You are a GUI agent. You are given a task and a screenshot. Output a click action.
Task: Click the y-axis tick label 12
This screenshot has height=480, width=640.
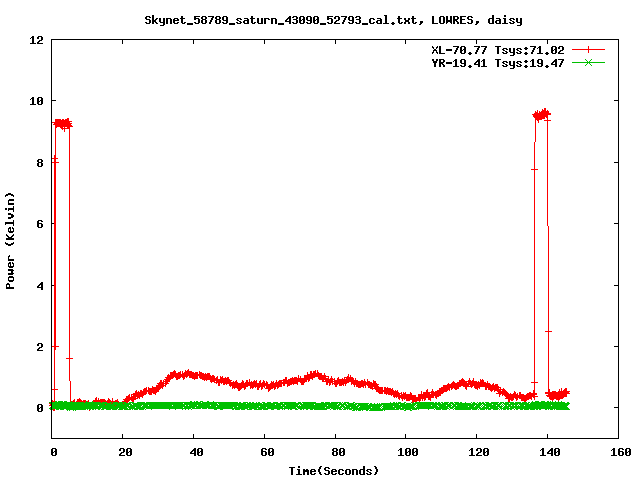point(36,40)
